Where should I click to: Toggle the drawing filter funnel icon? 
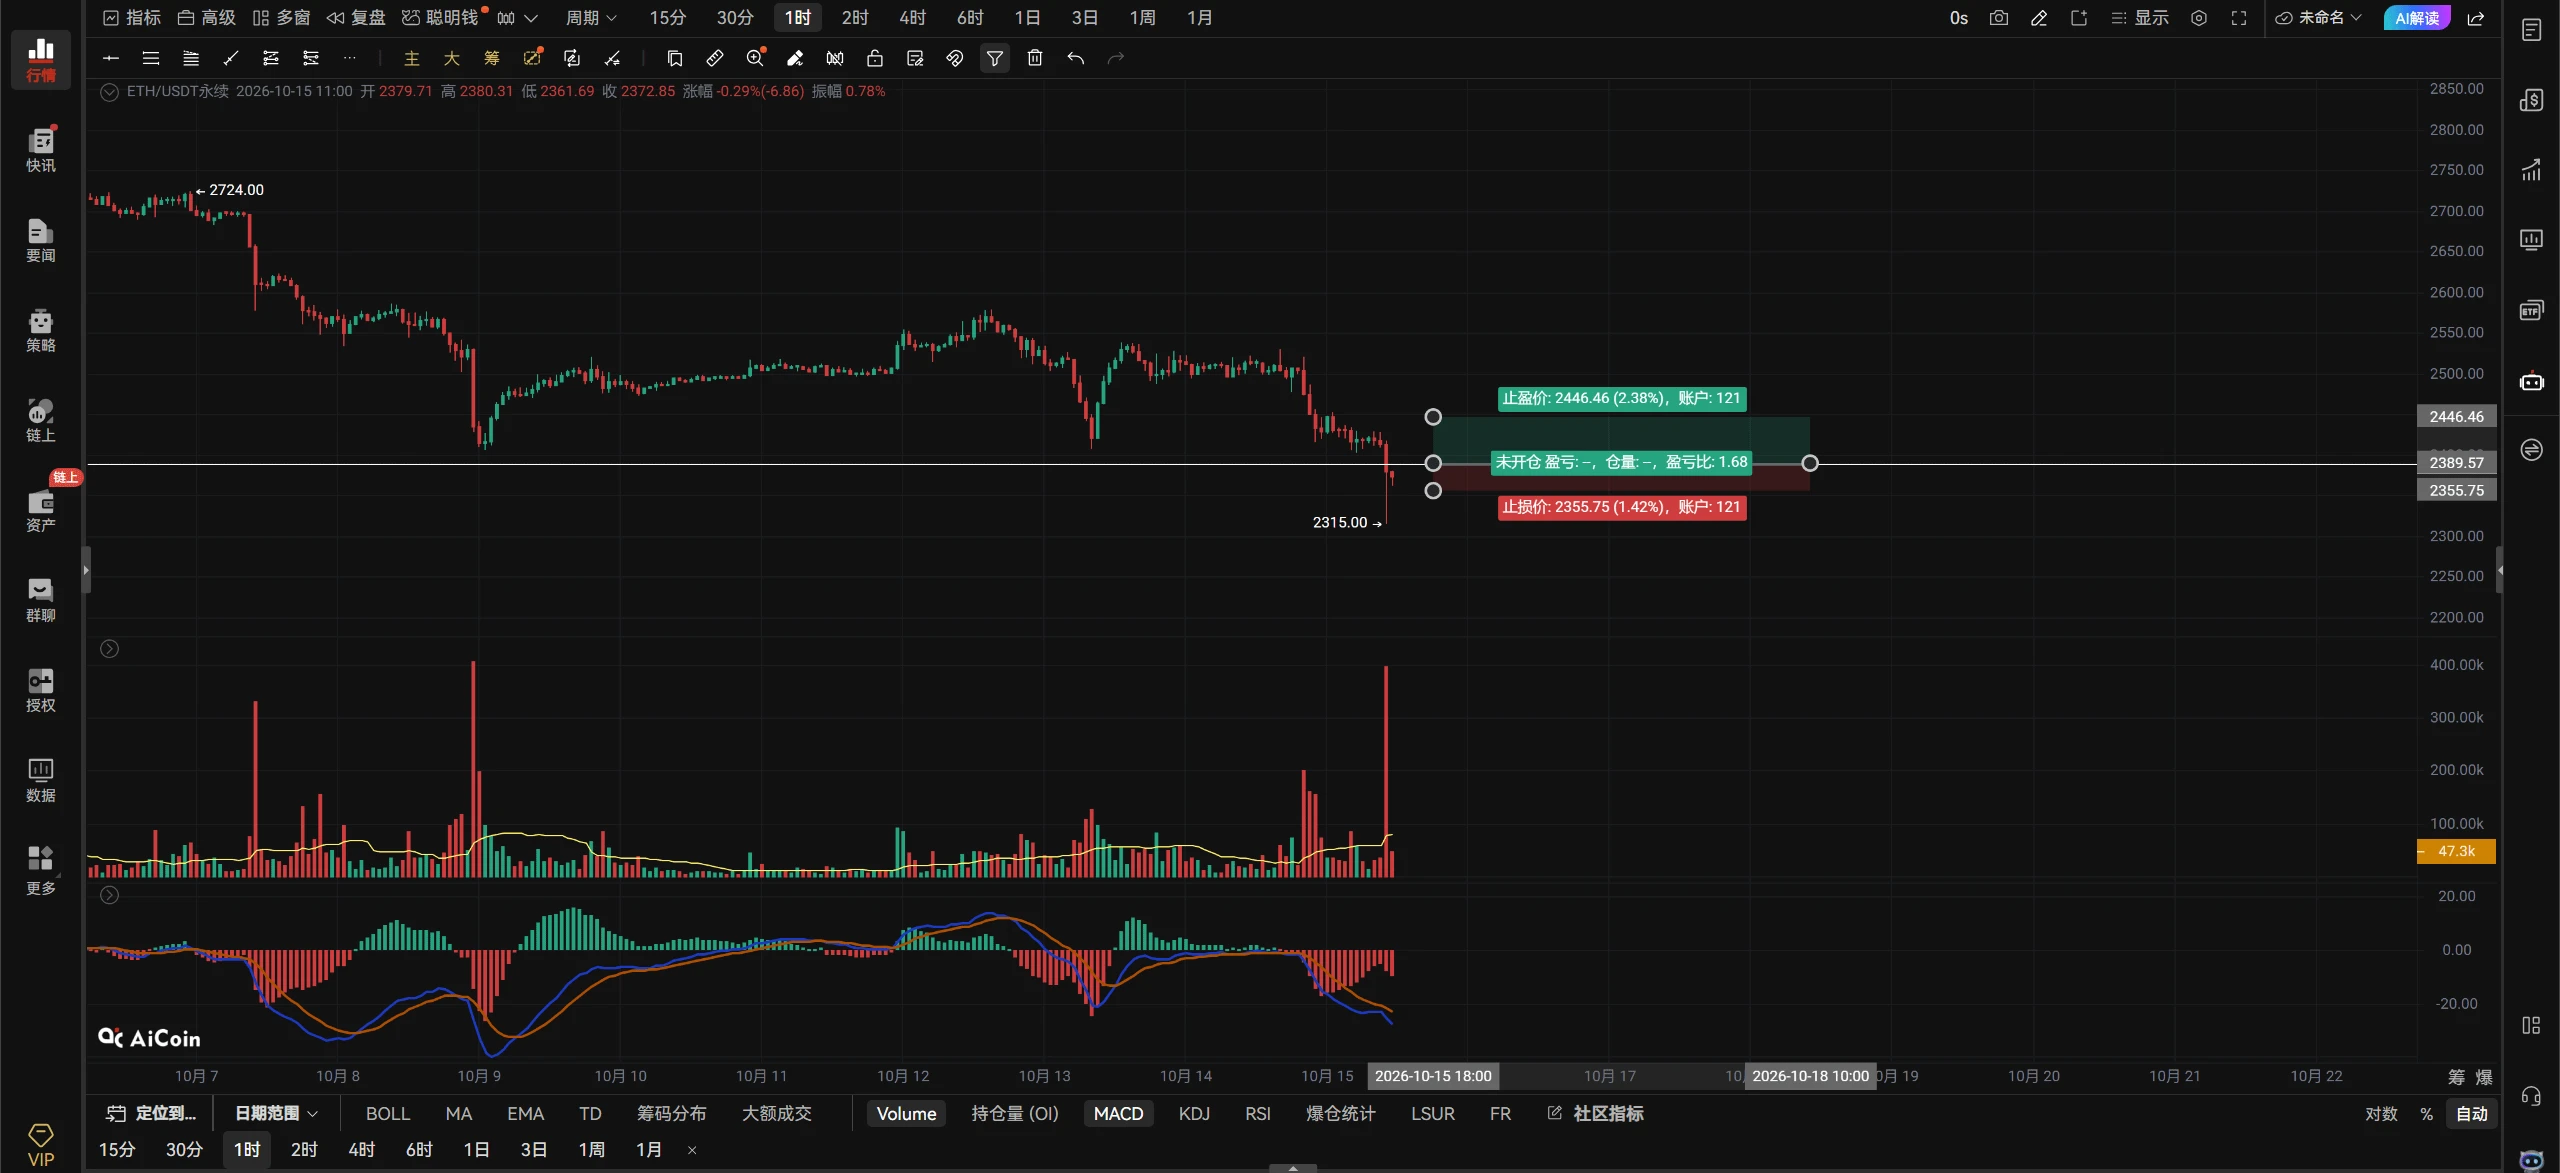(x=995, y=58)
